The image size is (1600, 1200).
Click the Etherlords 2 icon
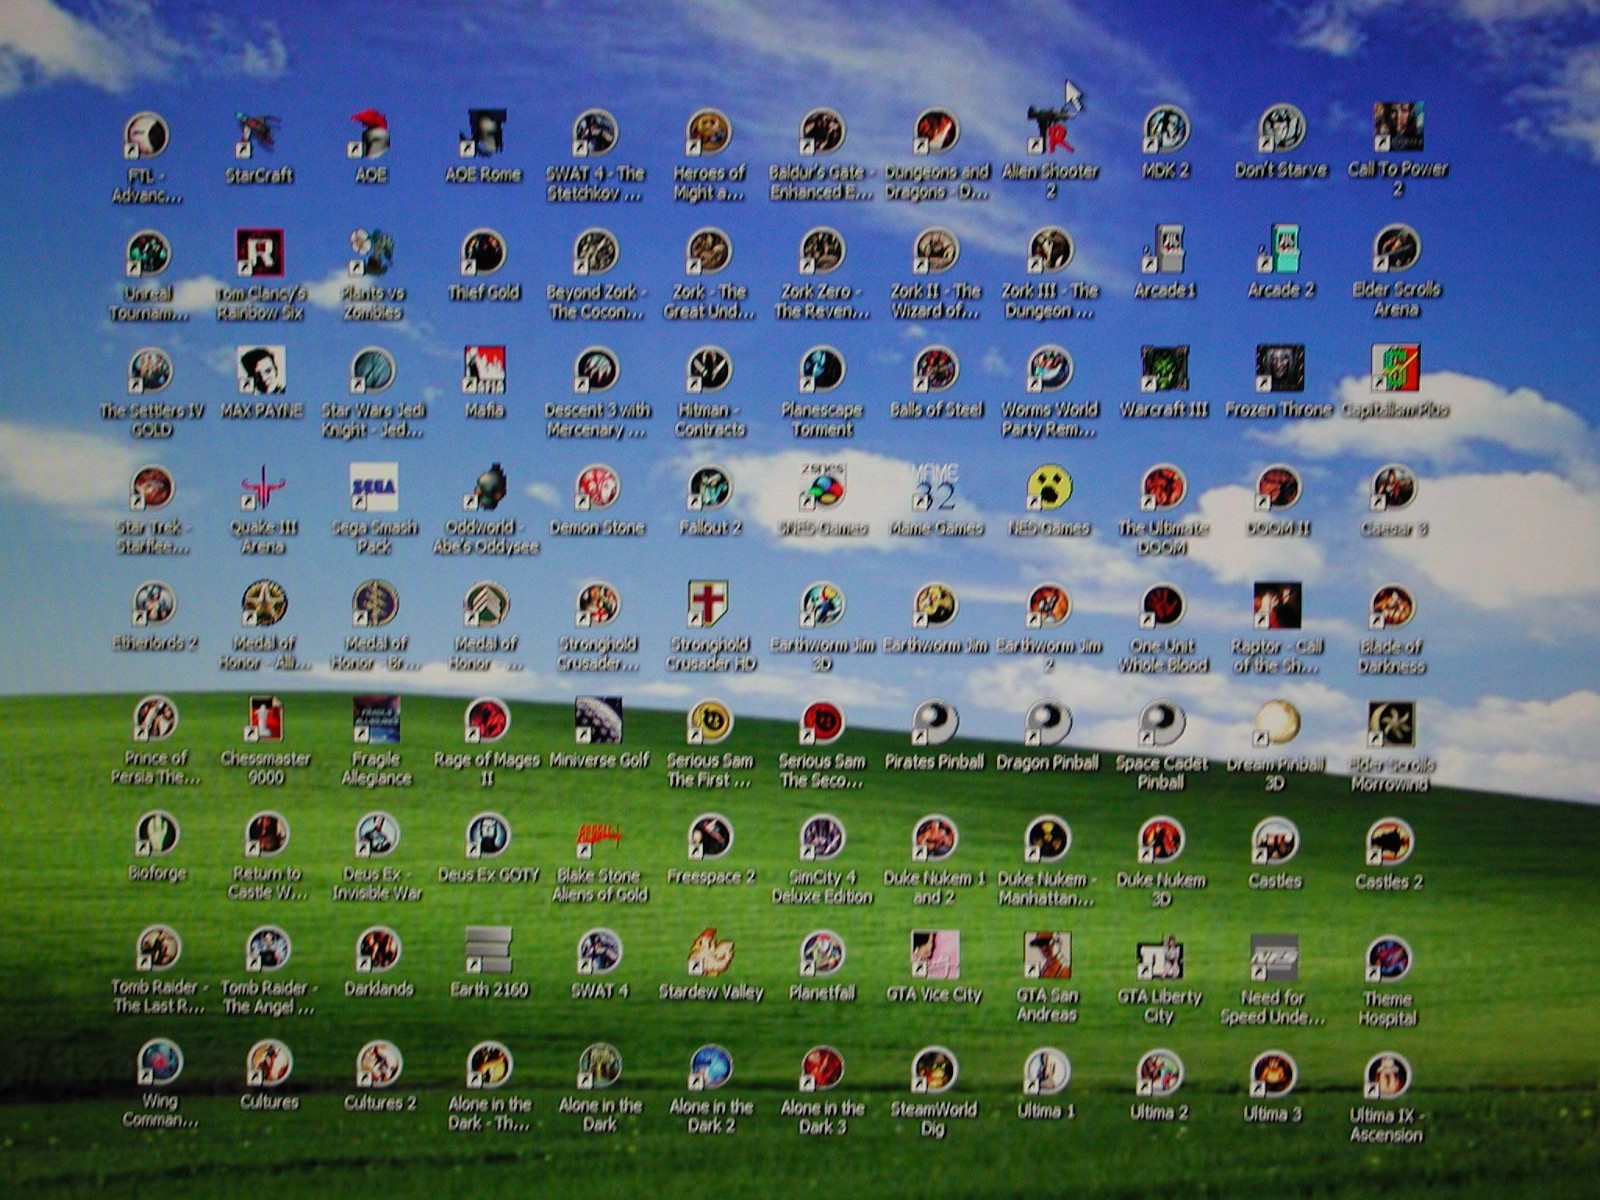[154, 605]
